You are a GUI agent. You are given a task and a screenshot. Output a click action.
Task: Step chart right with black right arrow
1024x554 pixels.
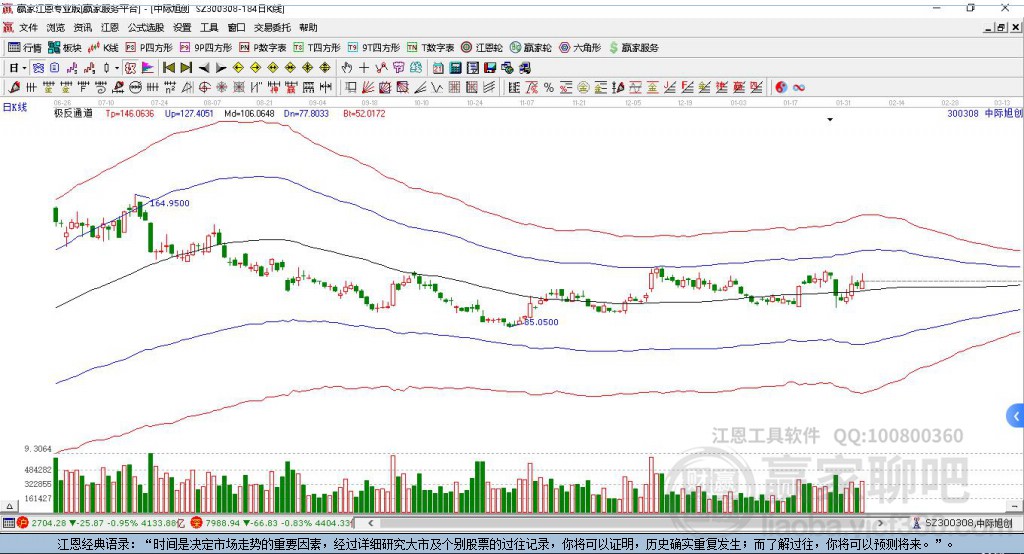pyautogui.click(x=221, y=68)
